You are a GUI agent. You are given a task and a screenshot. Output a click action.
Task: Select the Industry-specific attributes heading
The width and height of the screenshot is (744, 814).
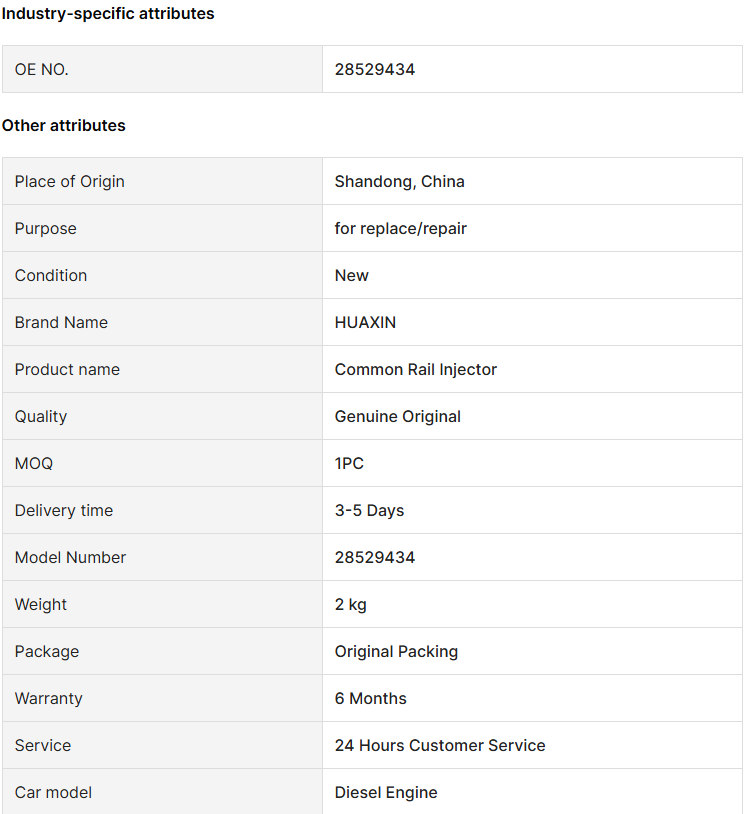click(108, 13)
